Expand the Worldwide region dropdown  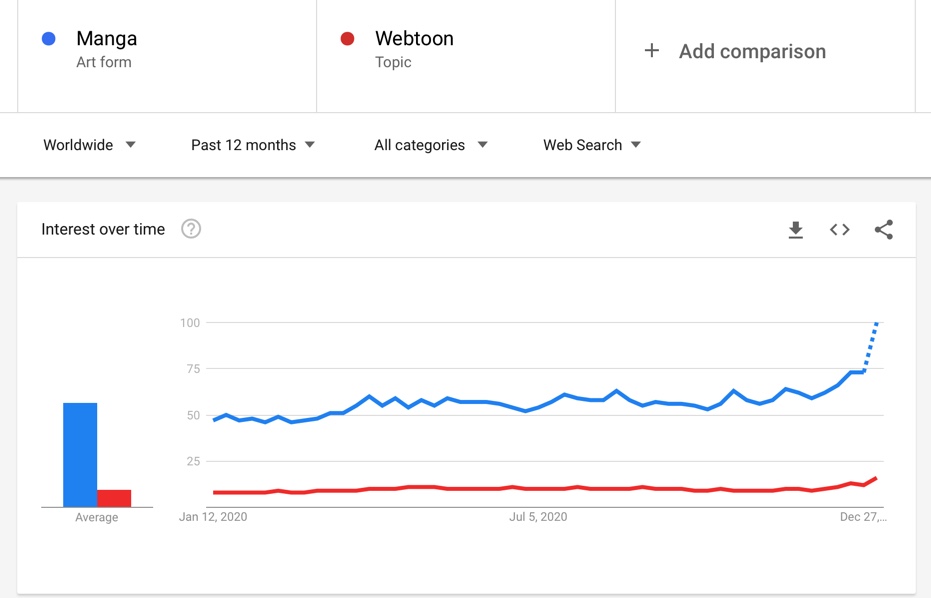pos(90,145)
